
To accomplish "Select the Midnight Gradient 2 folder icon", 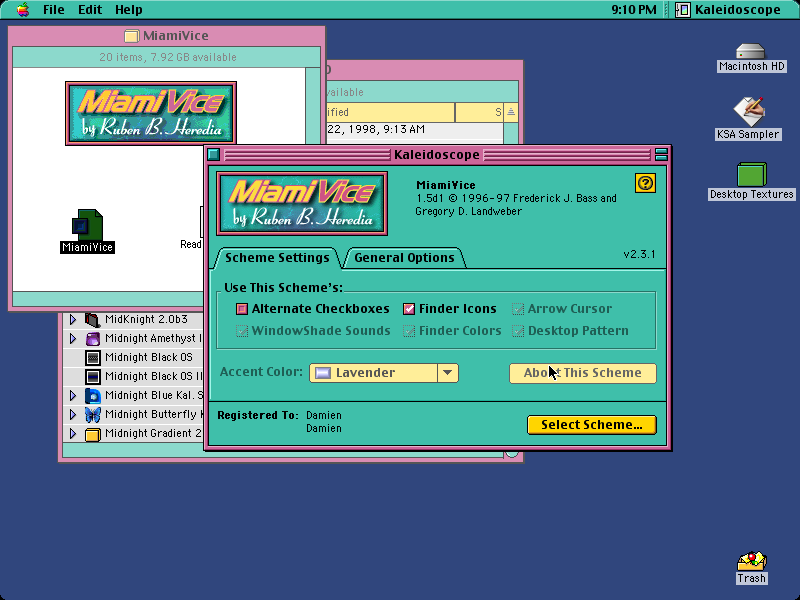I will (92, 434).
